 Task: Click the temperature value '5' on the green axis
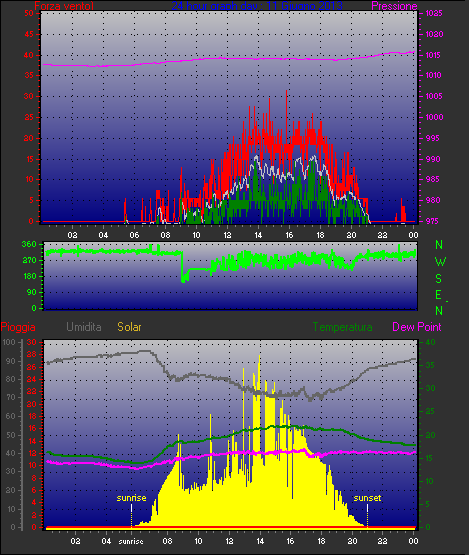pyautogui.click(x=428, y=504)
